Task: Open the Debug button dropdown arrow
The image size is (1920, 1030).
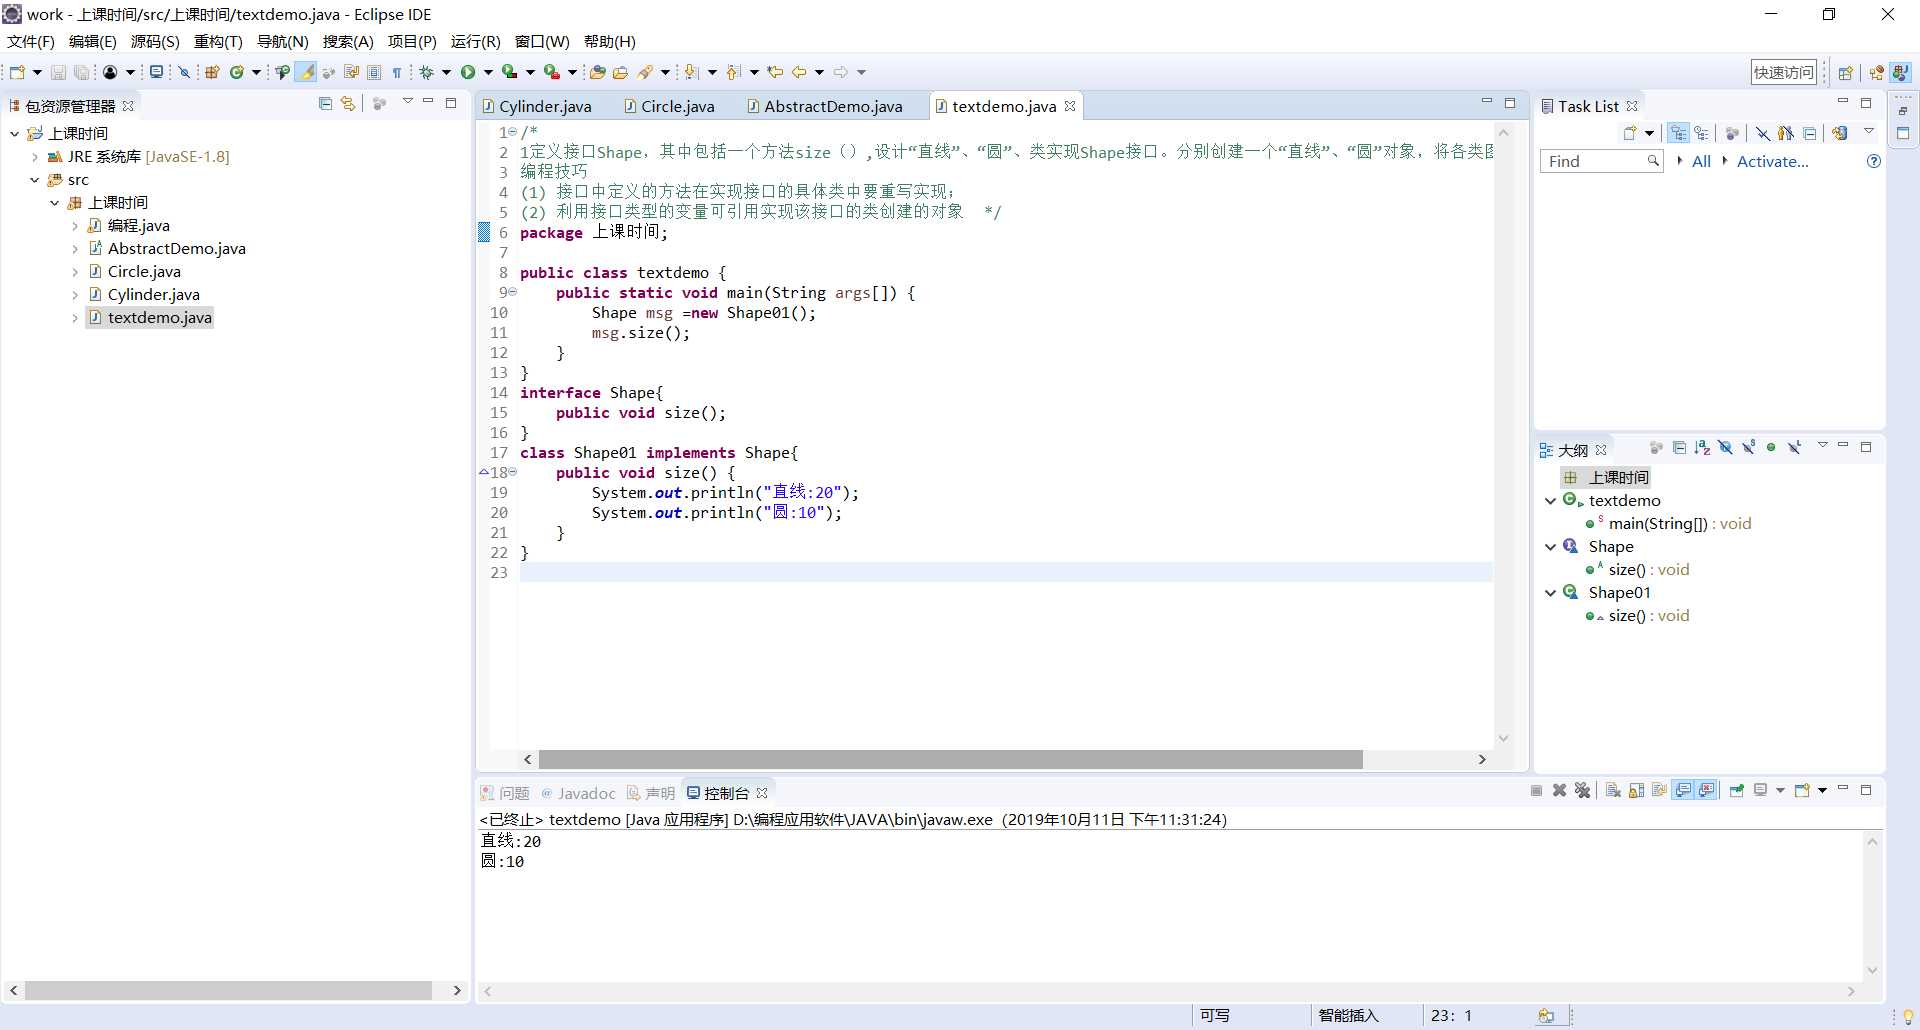Action: click(446, 72)
